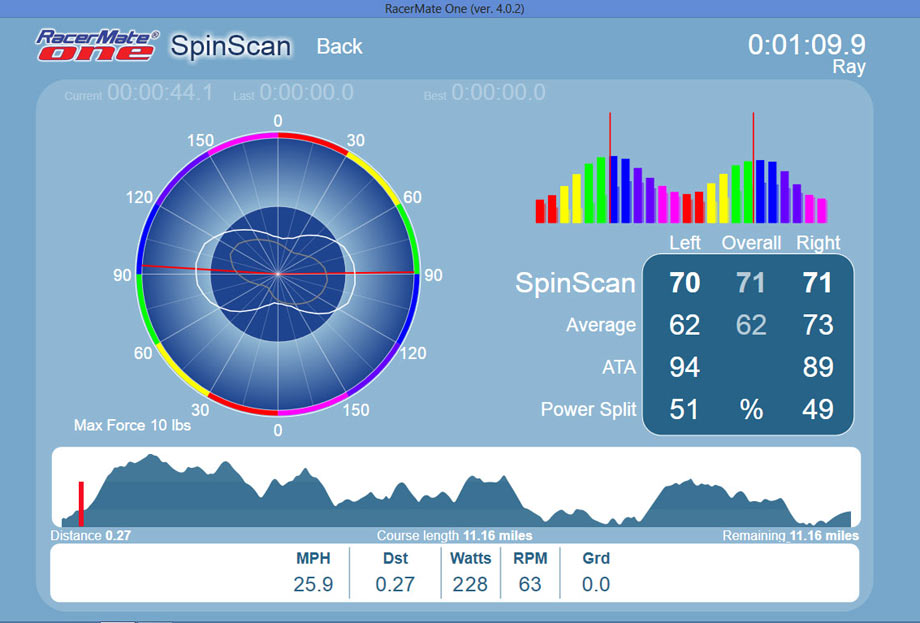Screen dimensions: 920x623
Task: Select the Right SpinScan value 71
Action: (x=817, y=283)
